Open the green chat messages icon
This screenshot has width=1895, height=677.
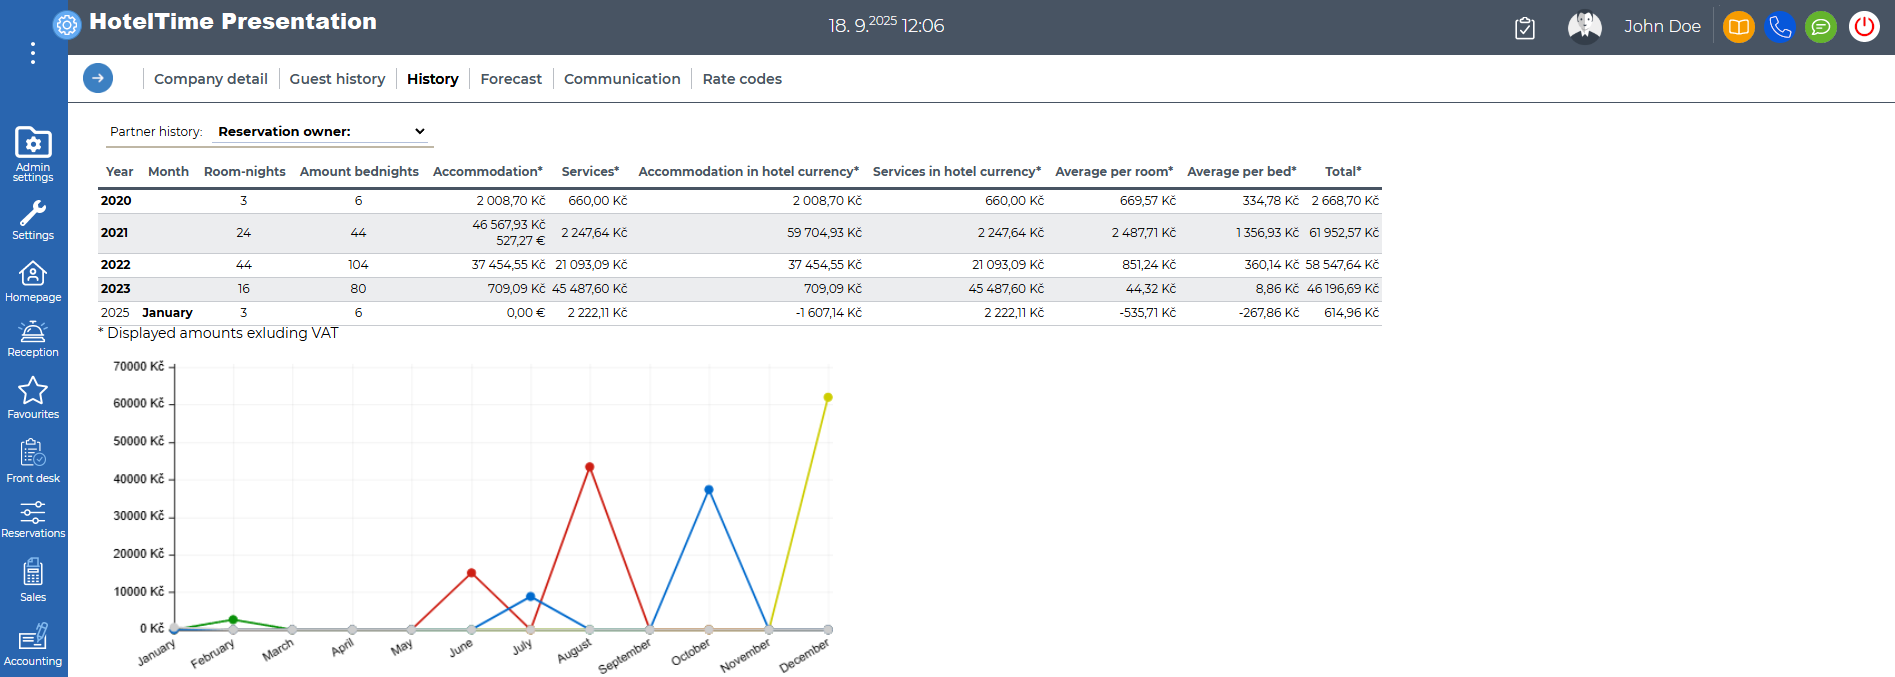(x=1821, y=27)
